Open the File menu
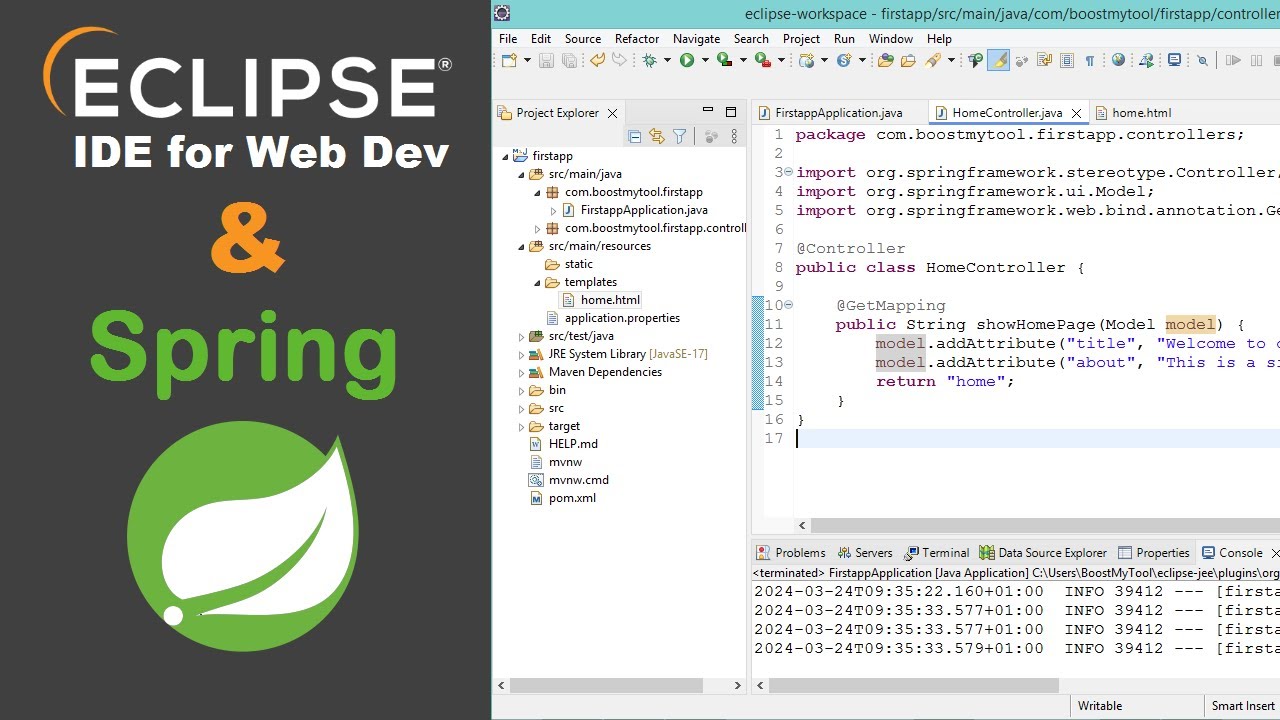Image resolution: width=1280 pixels, height=720 pixels. 508,38
